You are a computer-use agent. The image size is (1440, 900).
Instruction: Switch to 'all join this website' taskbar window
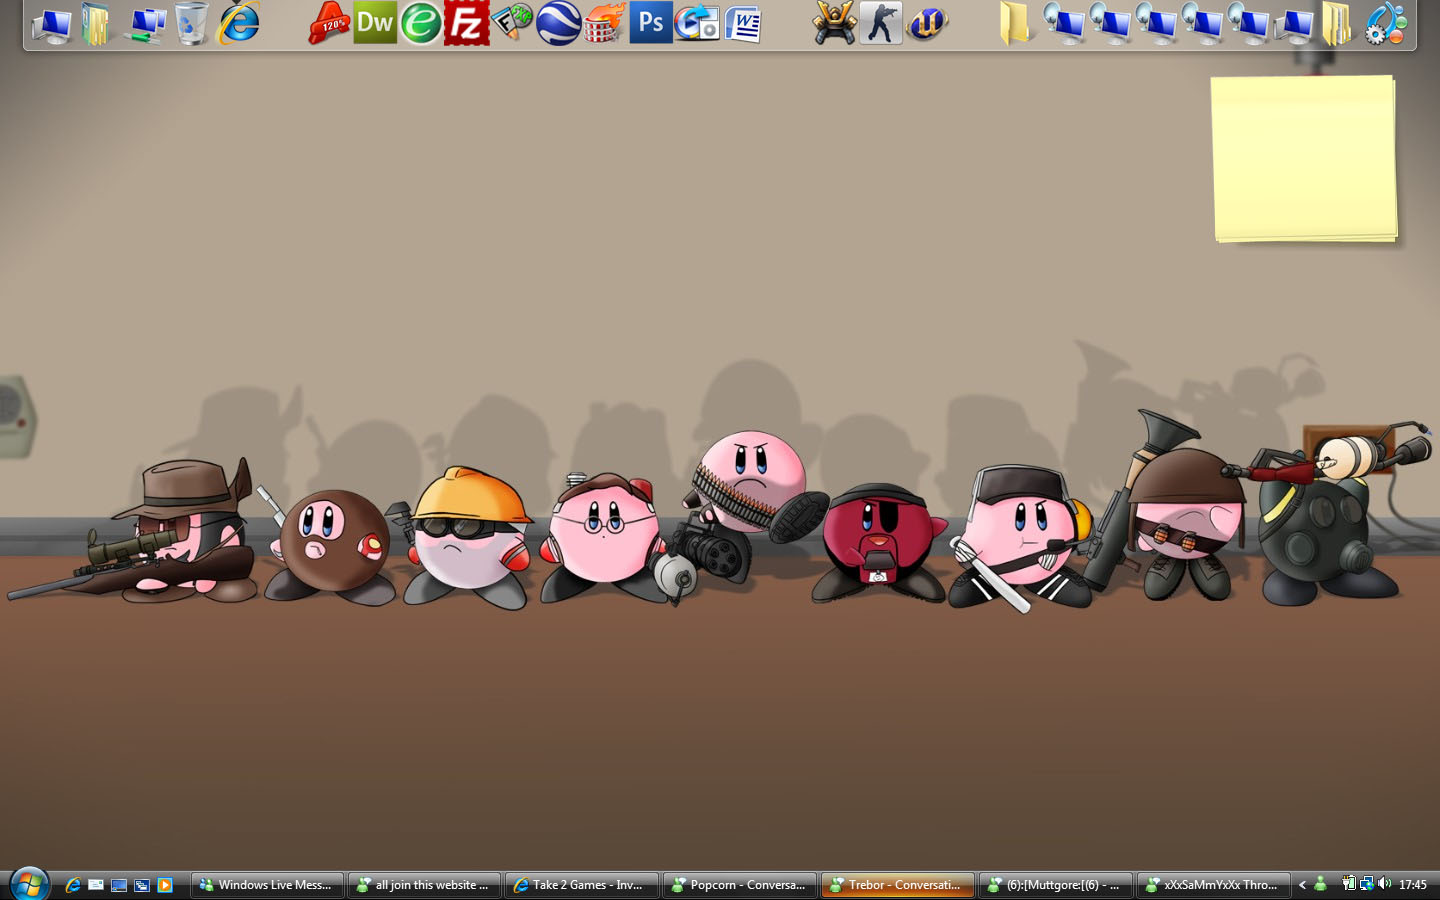pyautogui.click(x=424, y=885)
